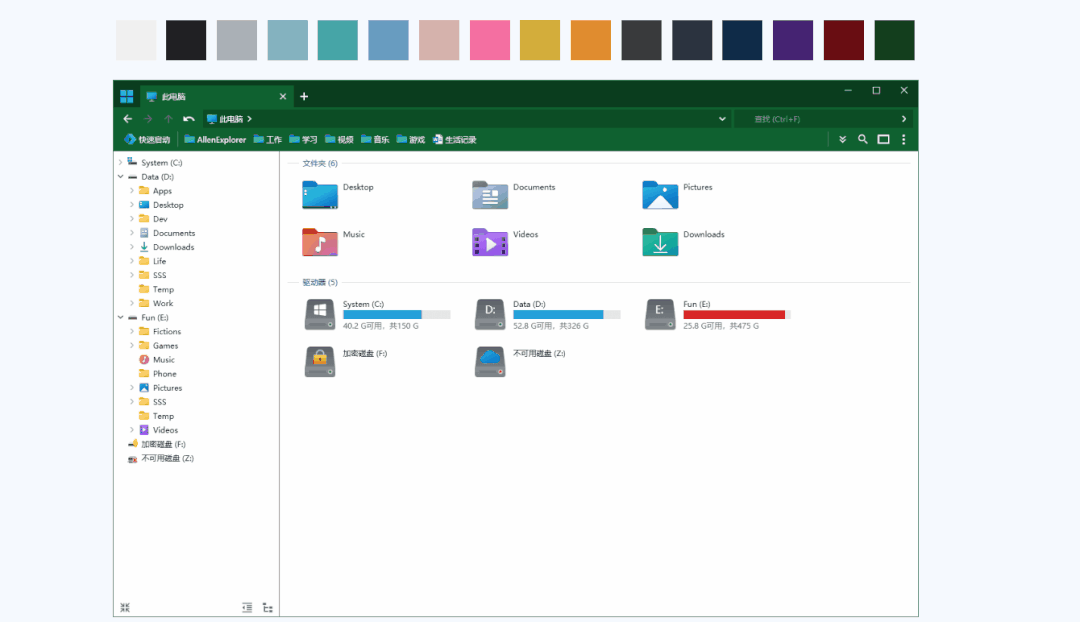Expand the Games folder node
The image size is (1080, 622).
[132, 346]
